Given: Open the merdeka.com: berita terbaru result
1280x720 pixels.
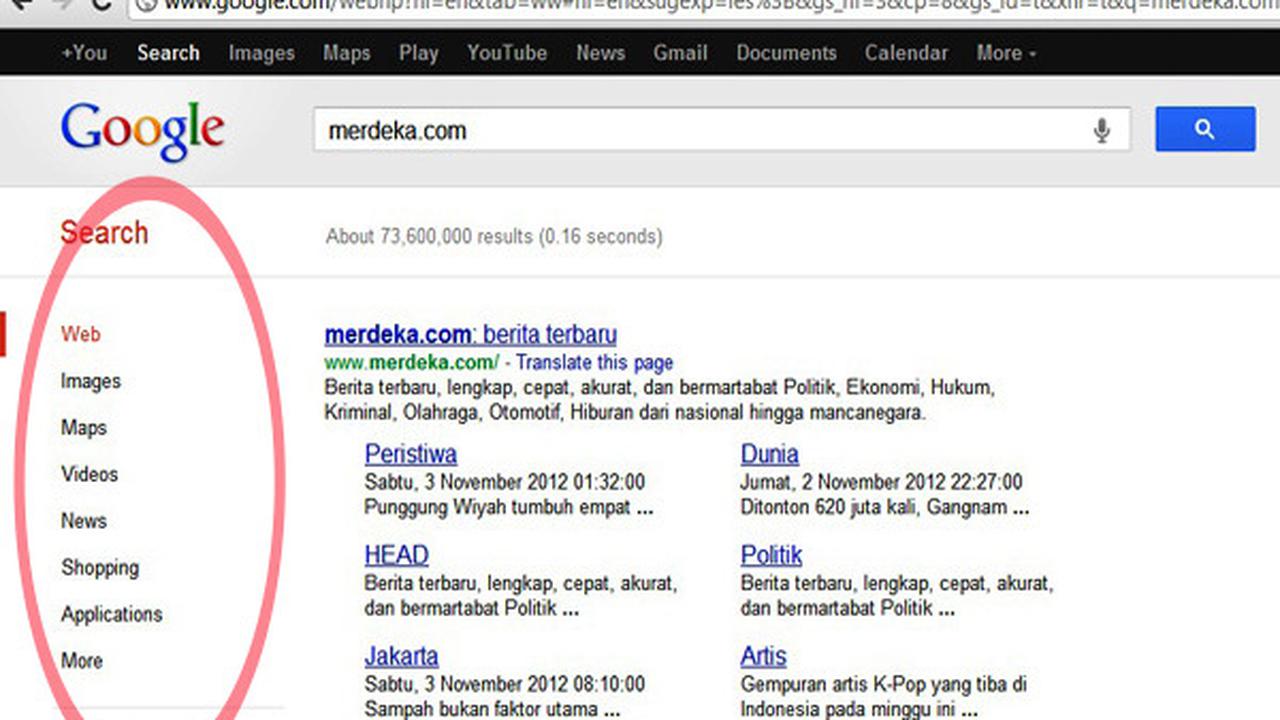Looking at the screenshot, I should point(470,334).
